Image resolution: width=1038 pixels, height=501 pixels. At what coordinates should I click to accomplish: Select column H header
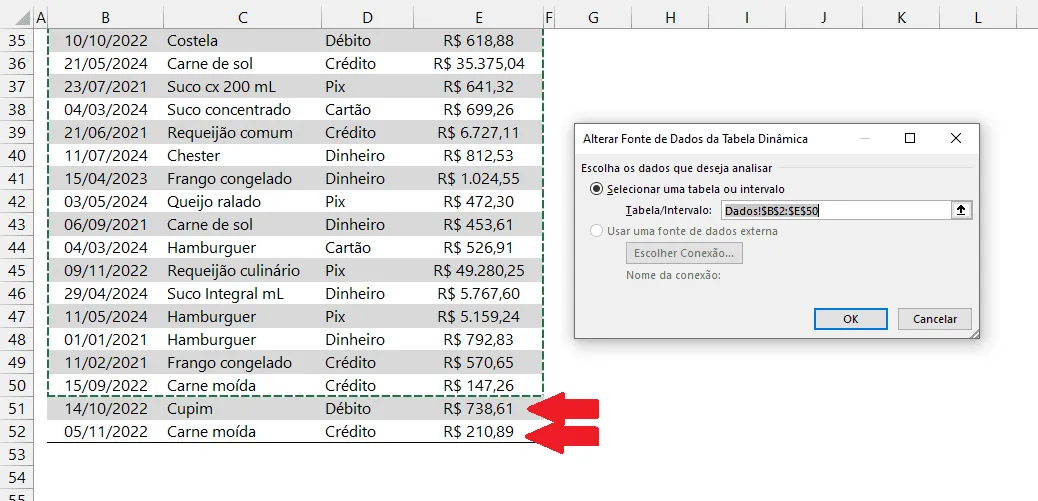pos(670,19)
